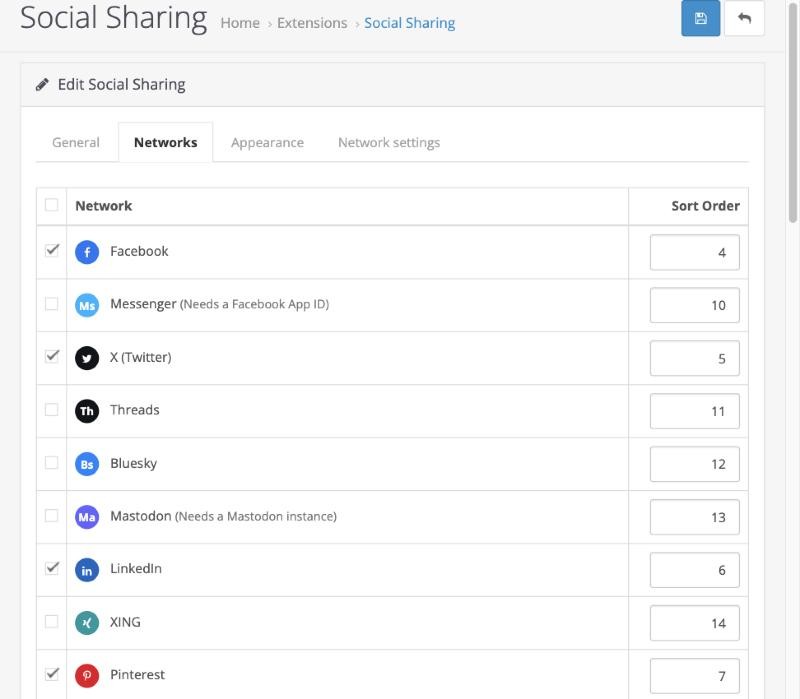800x699 pixels.
Task: Click the Pinterest network label
Action: 137,675
